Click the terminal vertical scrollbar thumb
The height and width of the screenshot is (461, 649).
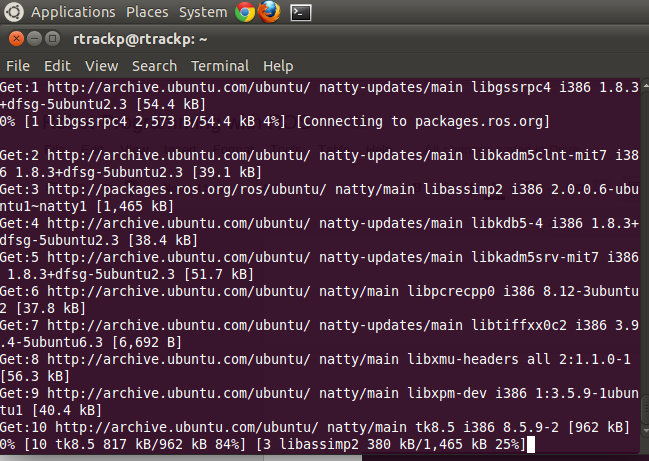coord(645,411)
